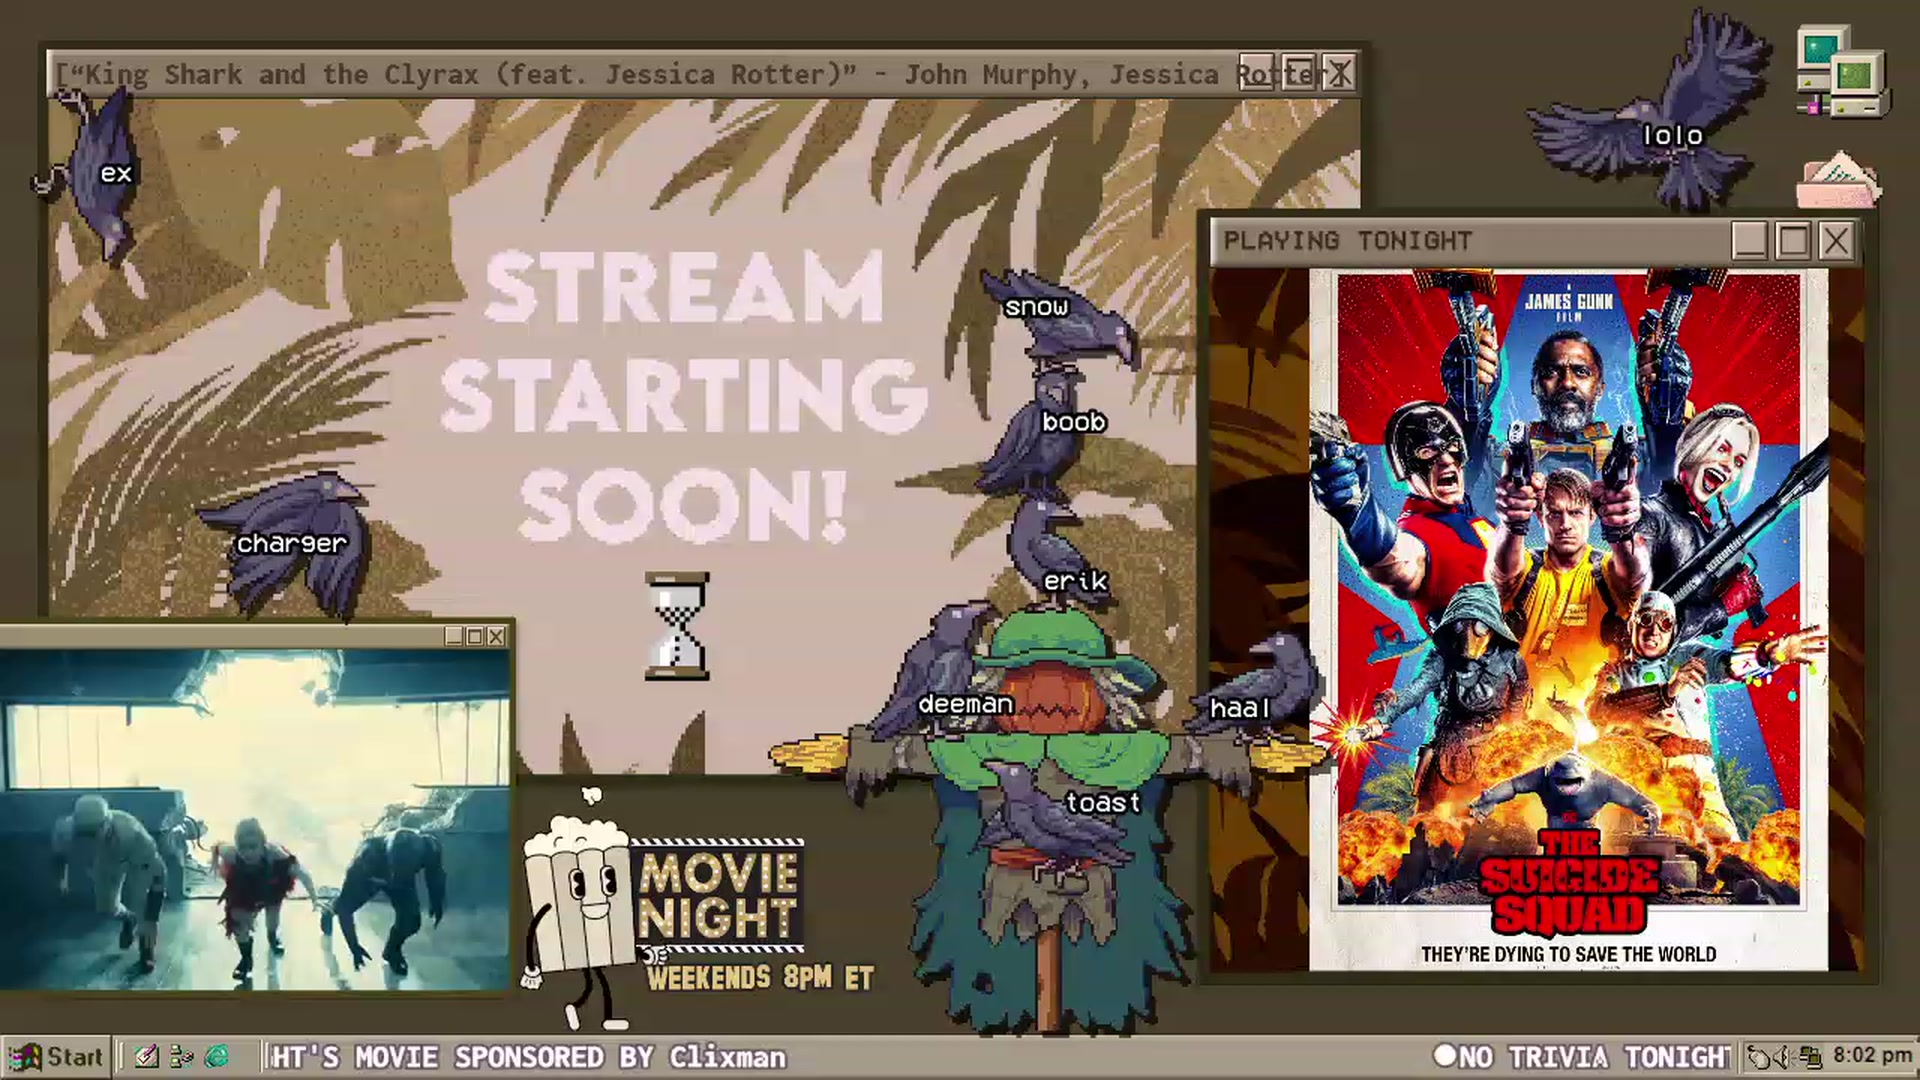1920x1080 pixels.
Task: Minimize the King Shark song window
Action: pos(1256,73)
